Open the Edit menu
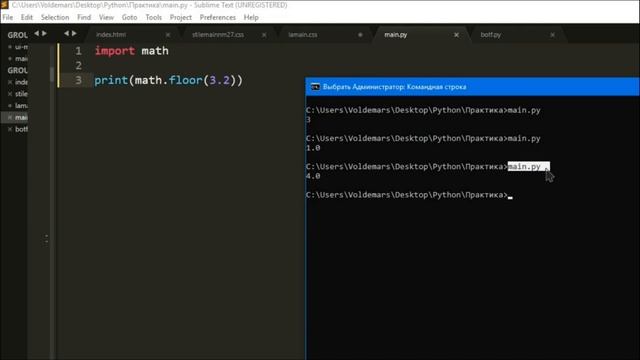 [27, 18]
